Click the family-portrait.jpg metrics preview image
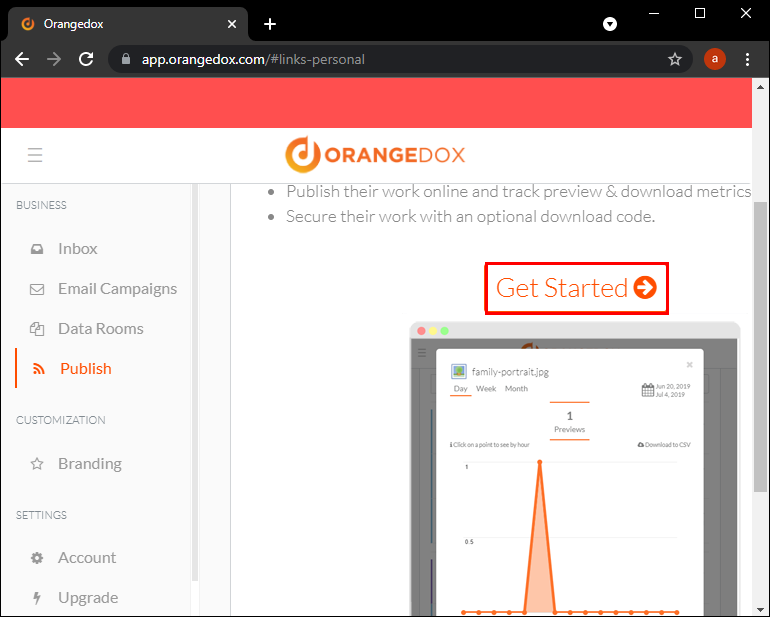Screen dimensions: 770x617 click(x=575, y=469)
